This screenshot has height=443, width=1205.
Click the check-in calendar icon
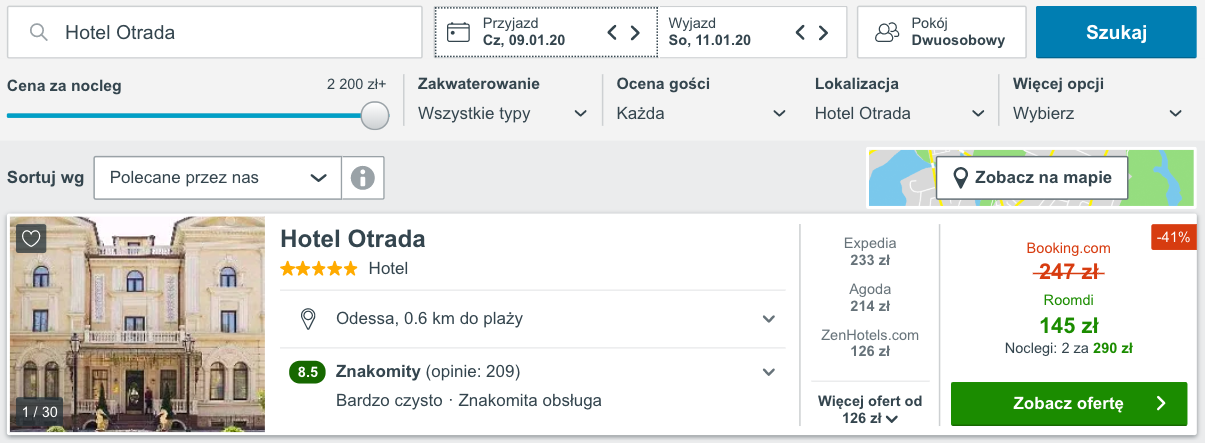(458, 32)
